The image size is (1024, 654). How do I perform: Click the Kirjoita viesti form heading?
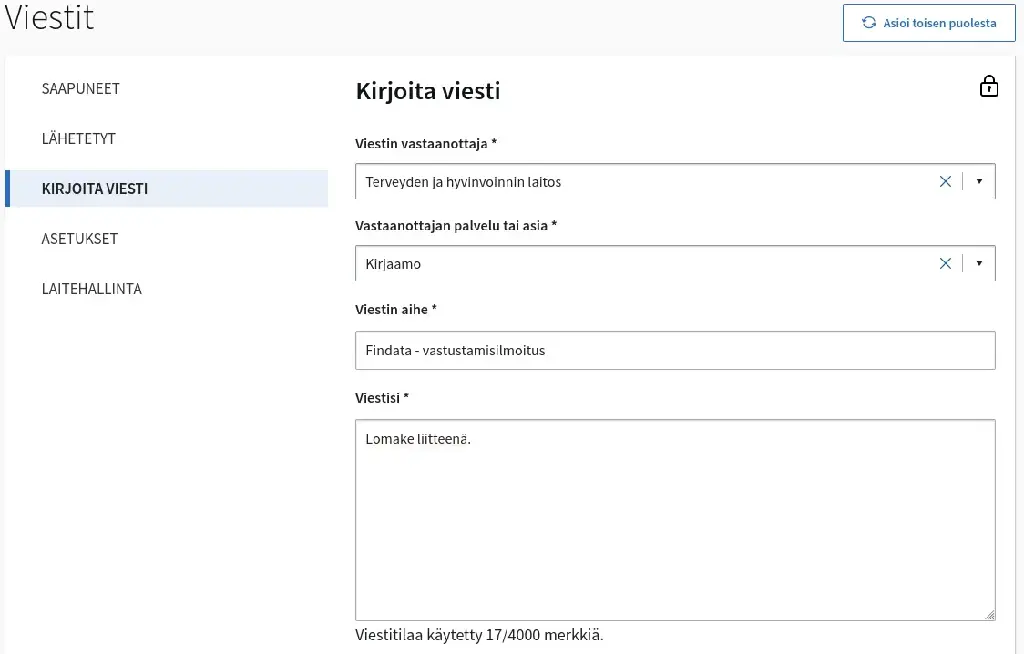pyautogui.click(x=428, y=91)
